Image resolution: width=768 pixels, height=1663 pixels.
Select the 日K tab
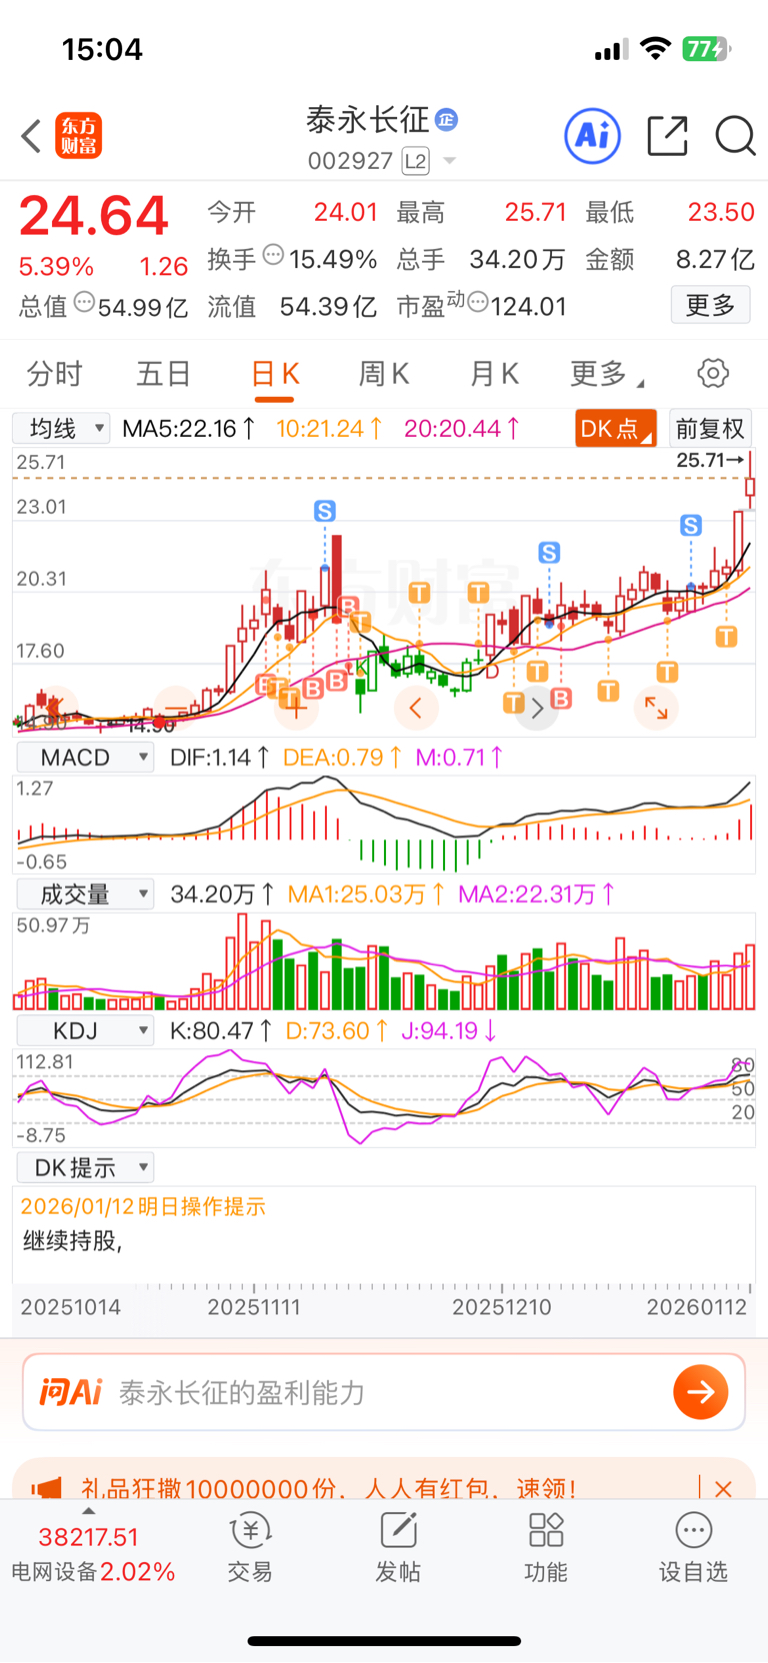tap(274, 374)
